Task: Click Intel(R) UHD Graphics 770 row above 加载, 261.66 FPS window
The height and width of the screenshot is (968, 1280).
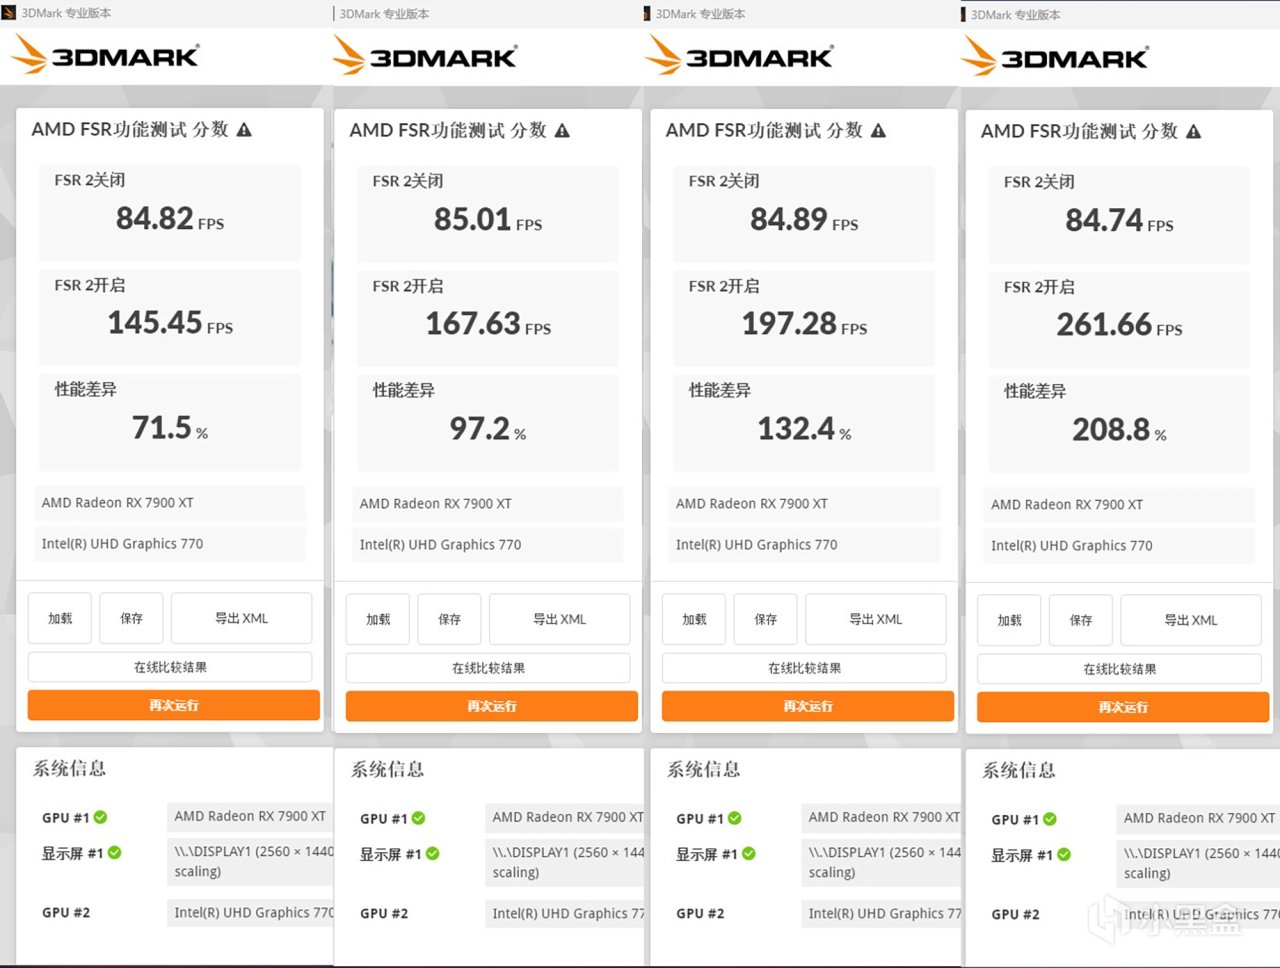Action: [x=1119, y=546]
